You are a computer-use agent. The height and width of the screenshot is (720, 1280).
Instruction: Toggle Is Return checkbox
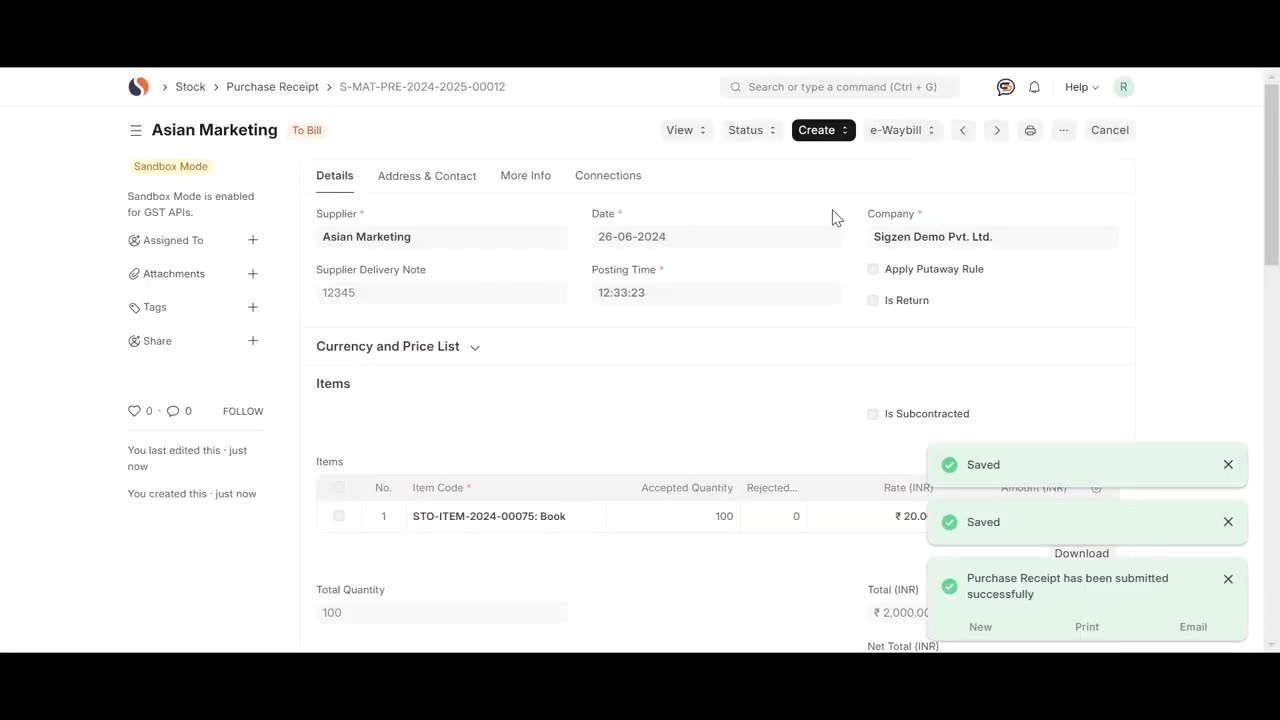click(873, 300)
